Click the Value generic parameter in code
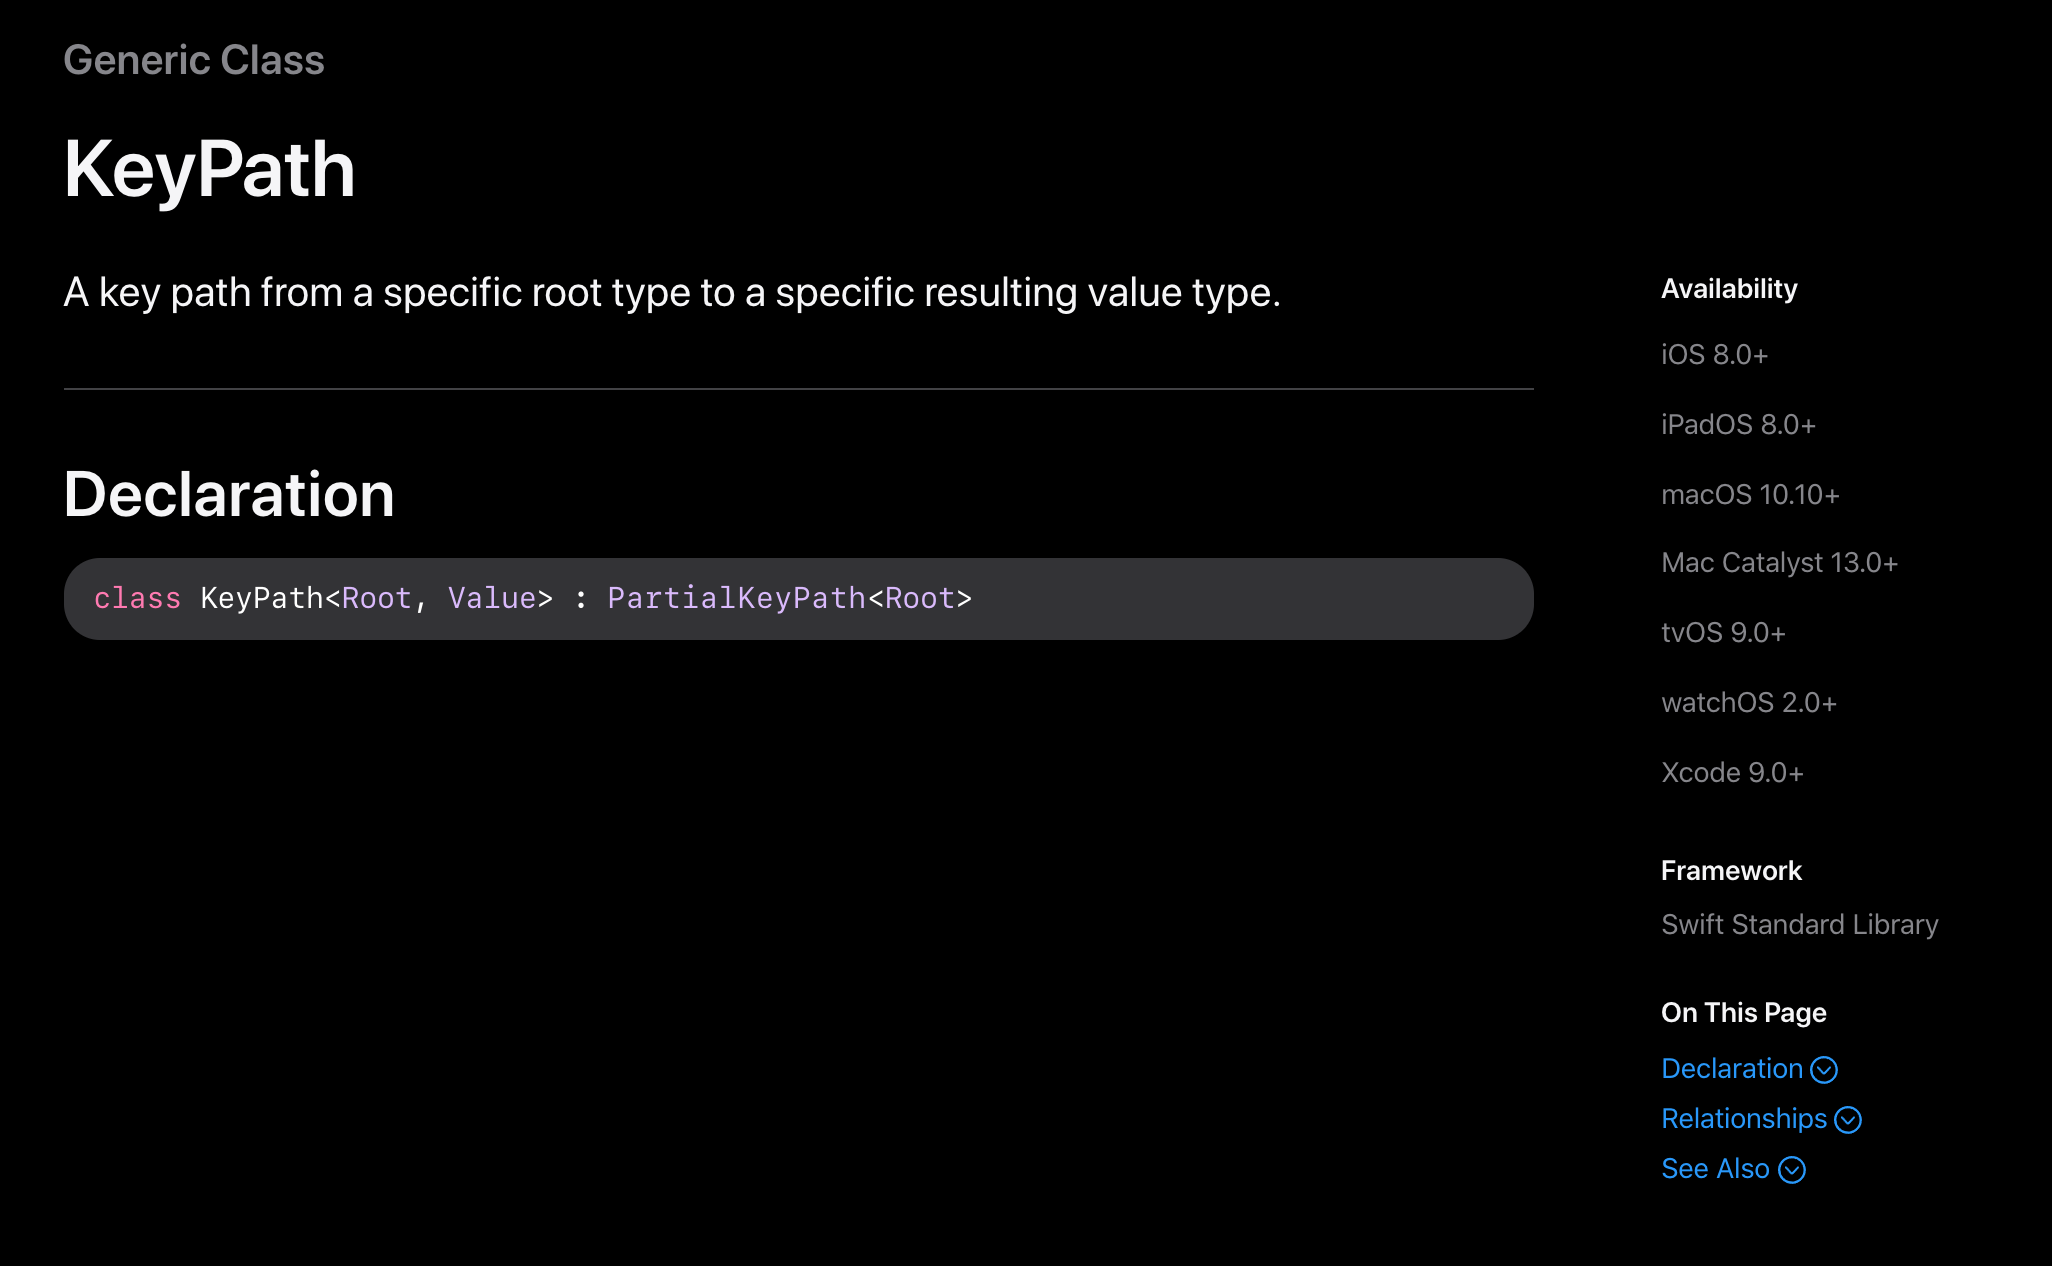The width and height of the screenshot is (2052, 1266). pyautogui.click(x=492, y=598)
